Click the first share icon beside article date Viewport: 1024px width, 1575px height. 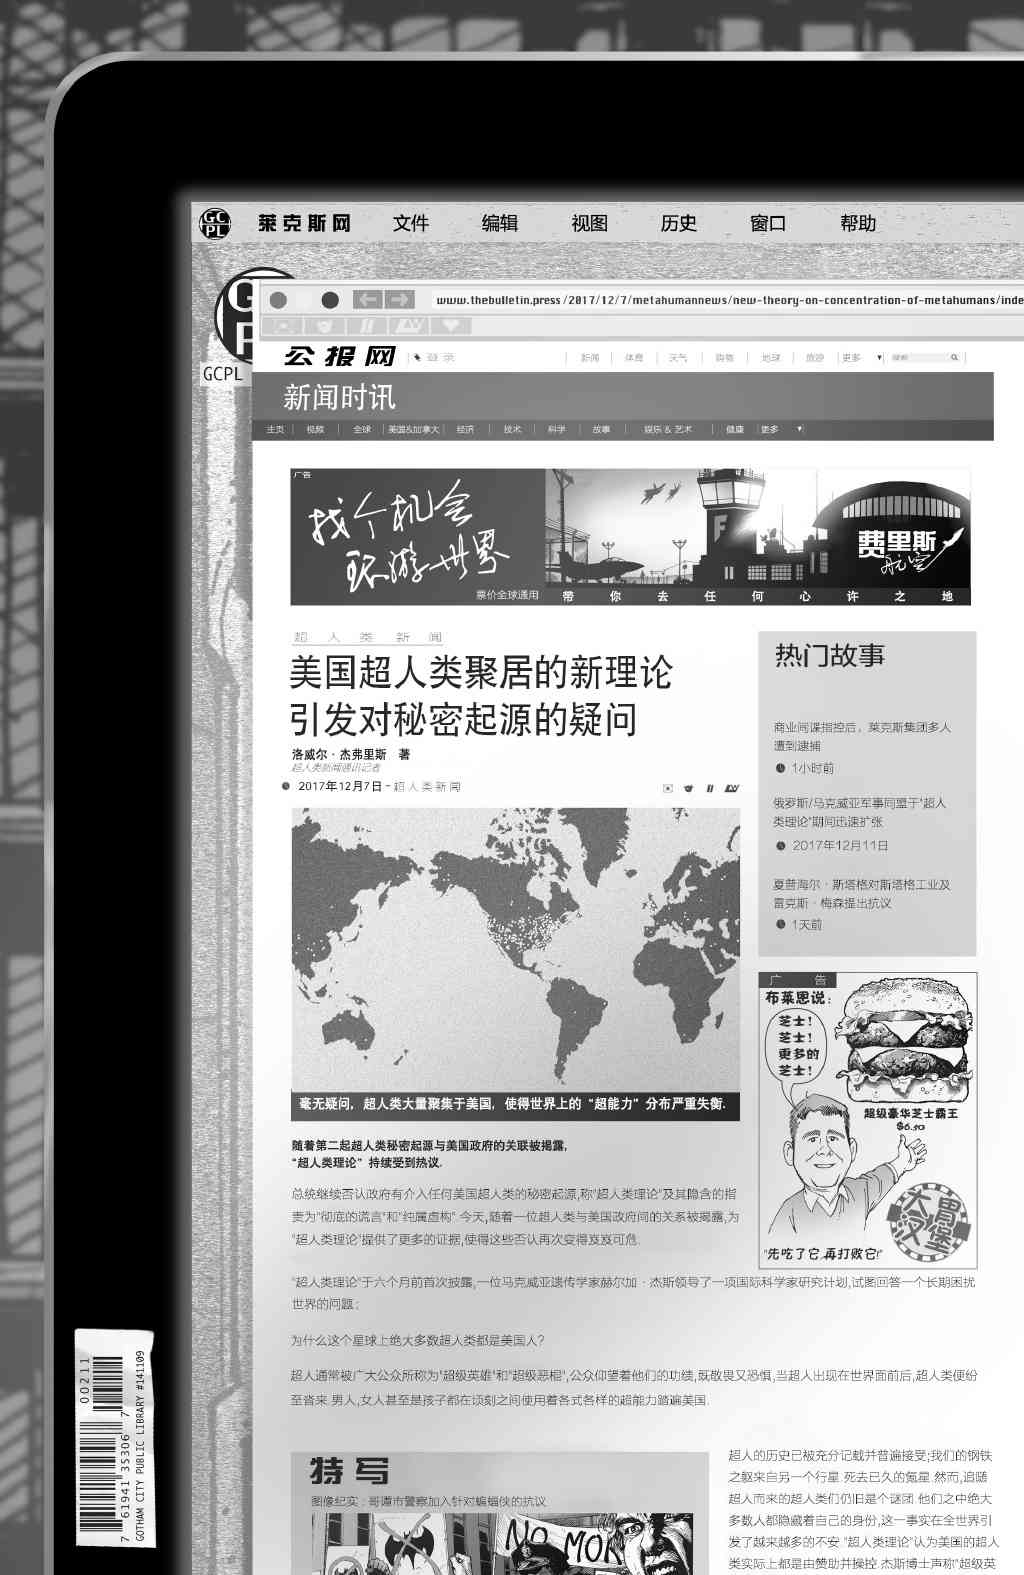(x=668, y=788)
